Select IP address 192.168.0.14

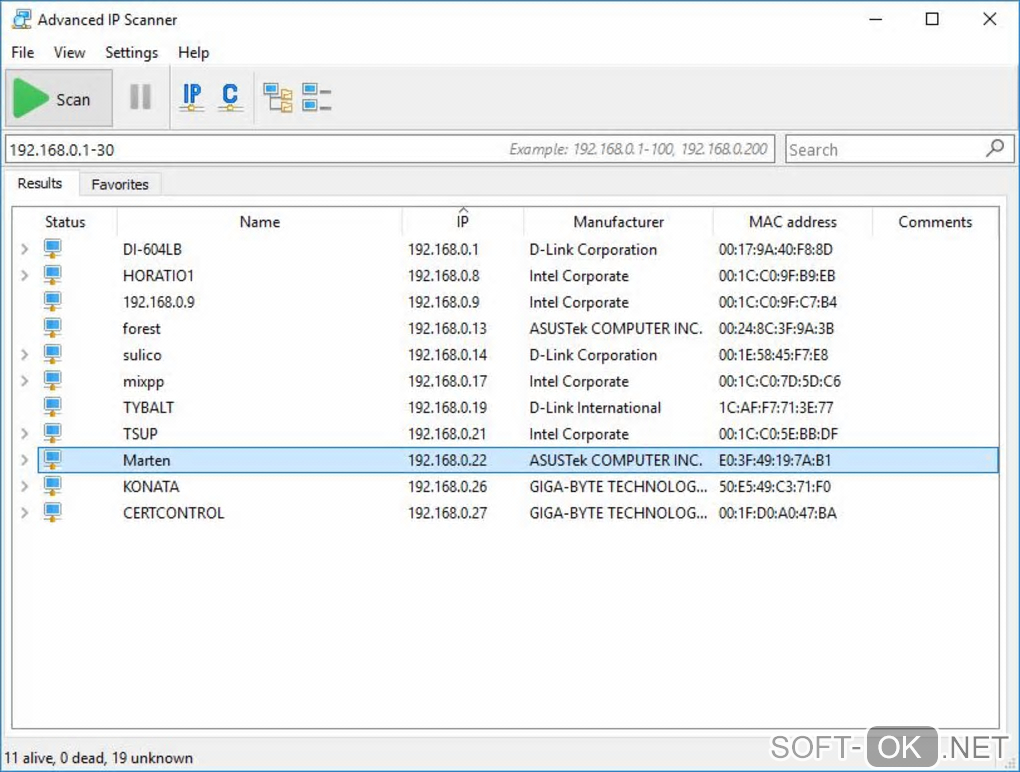[447, 355]
